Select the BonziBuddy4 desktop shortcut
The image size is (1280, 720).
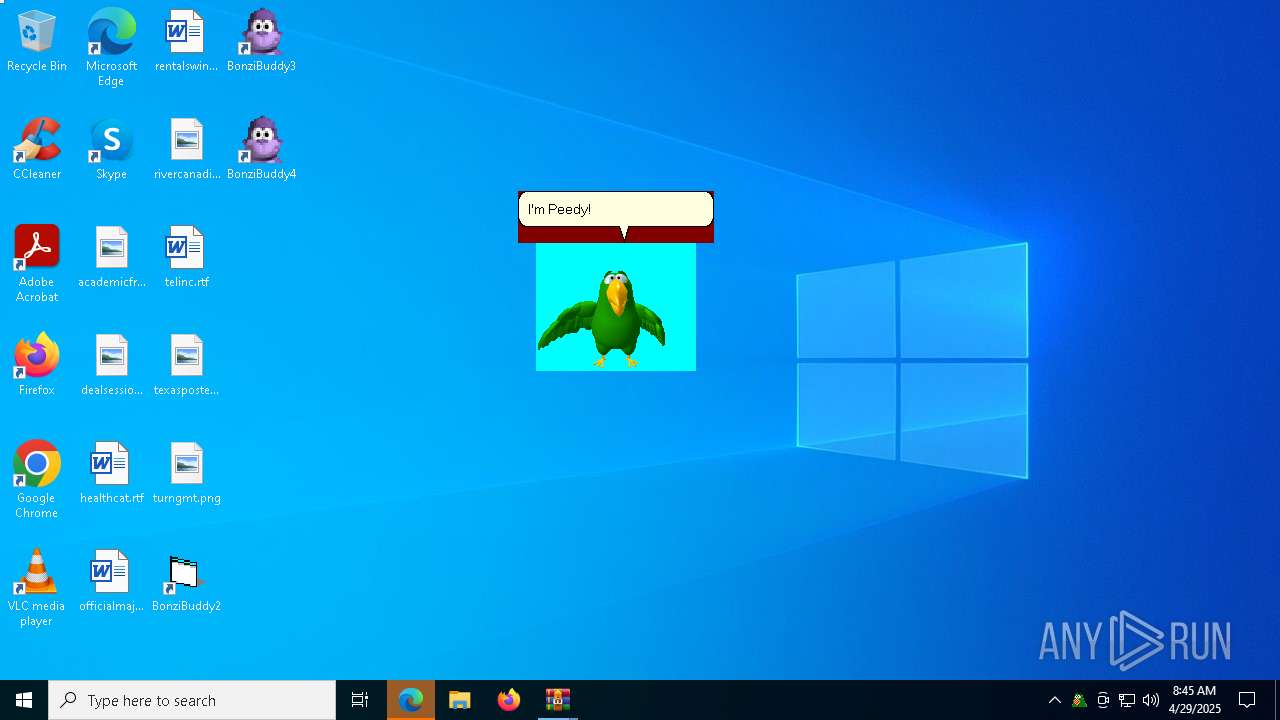(x=261, y=150)
